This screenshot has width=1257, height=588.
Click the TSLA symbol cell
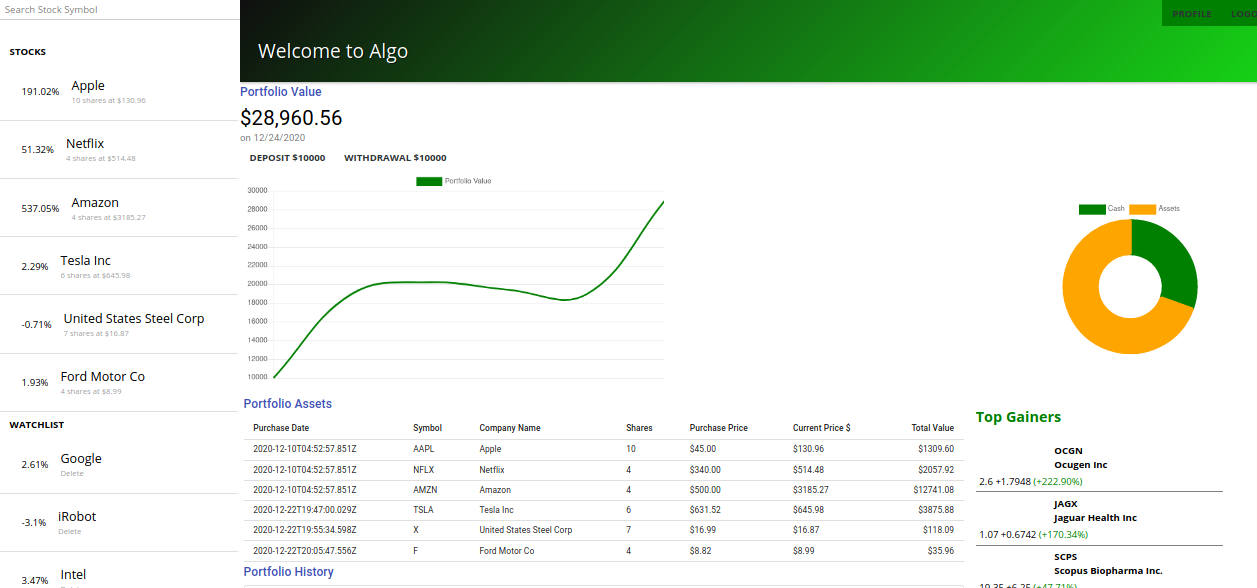coord(424,510)
